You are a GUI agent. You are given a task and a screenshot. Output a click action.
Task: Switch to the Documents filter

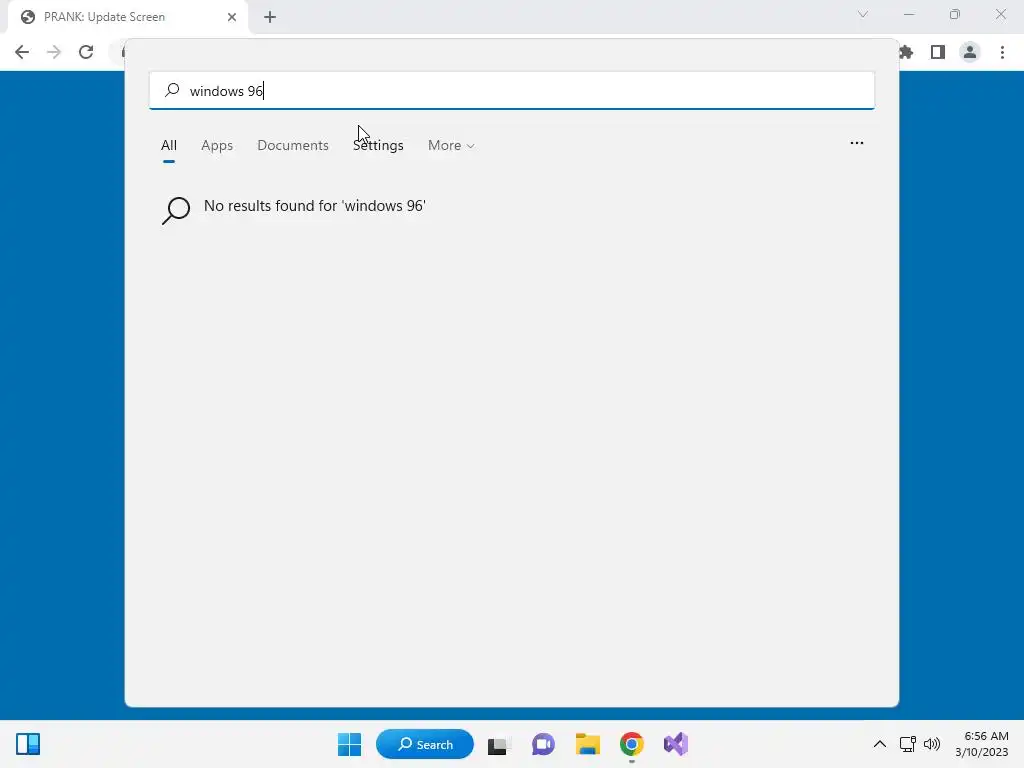click(x=293, y=145)
